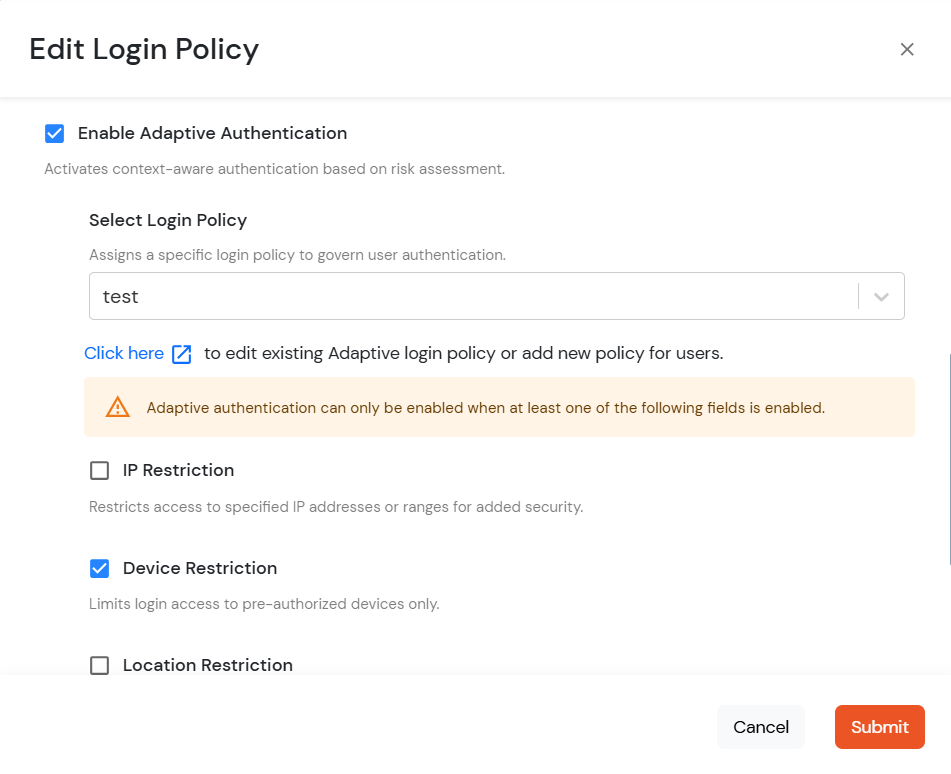Click the empty square icon beside Location Restriction
Image resolution: width=951 pixels, height=774 pixels.
coord(99,664)
